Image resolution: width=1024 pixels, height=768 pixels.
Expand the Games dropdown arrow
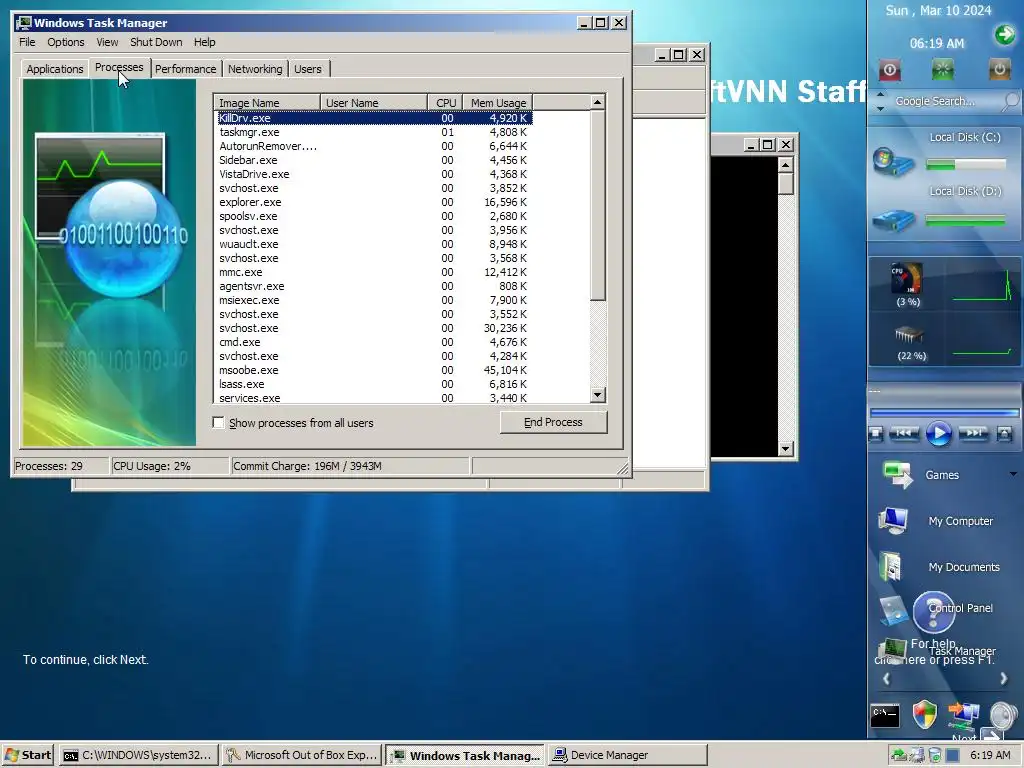[x=1013, y=474]
